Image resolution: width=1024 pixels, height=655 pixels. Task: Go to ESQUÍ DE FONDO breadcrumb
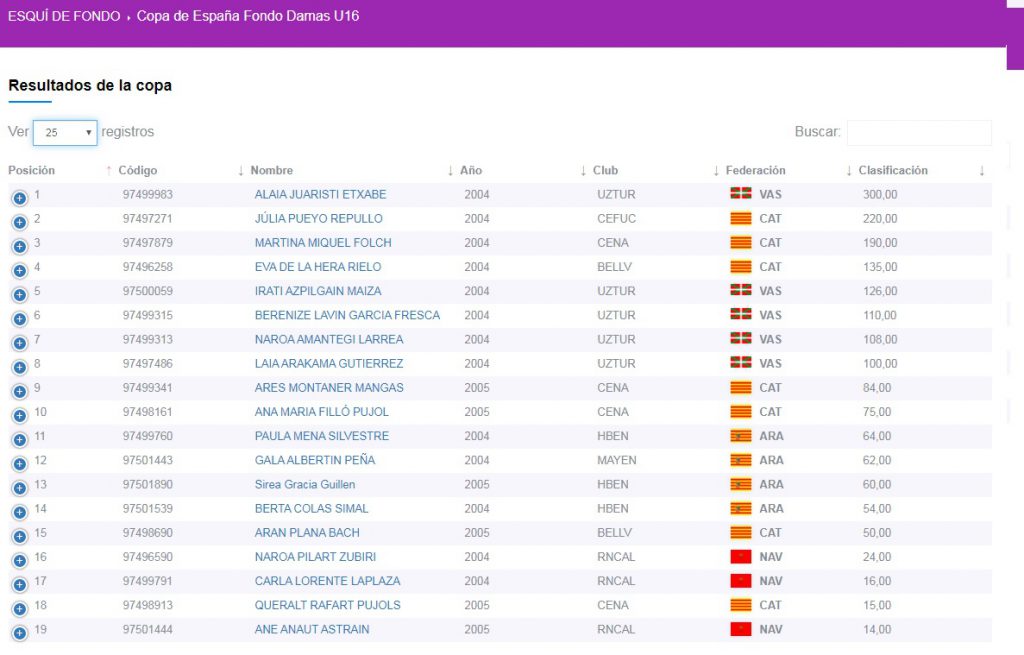(64, 16)
